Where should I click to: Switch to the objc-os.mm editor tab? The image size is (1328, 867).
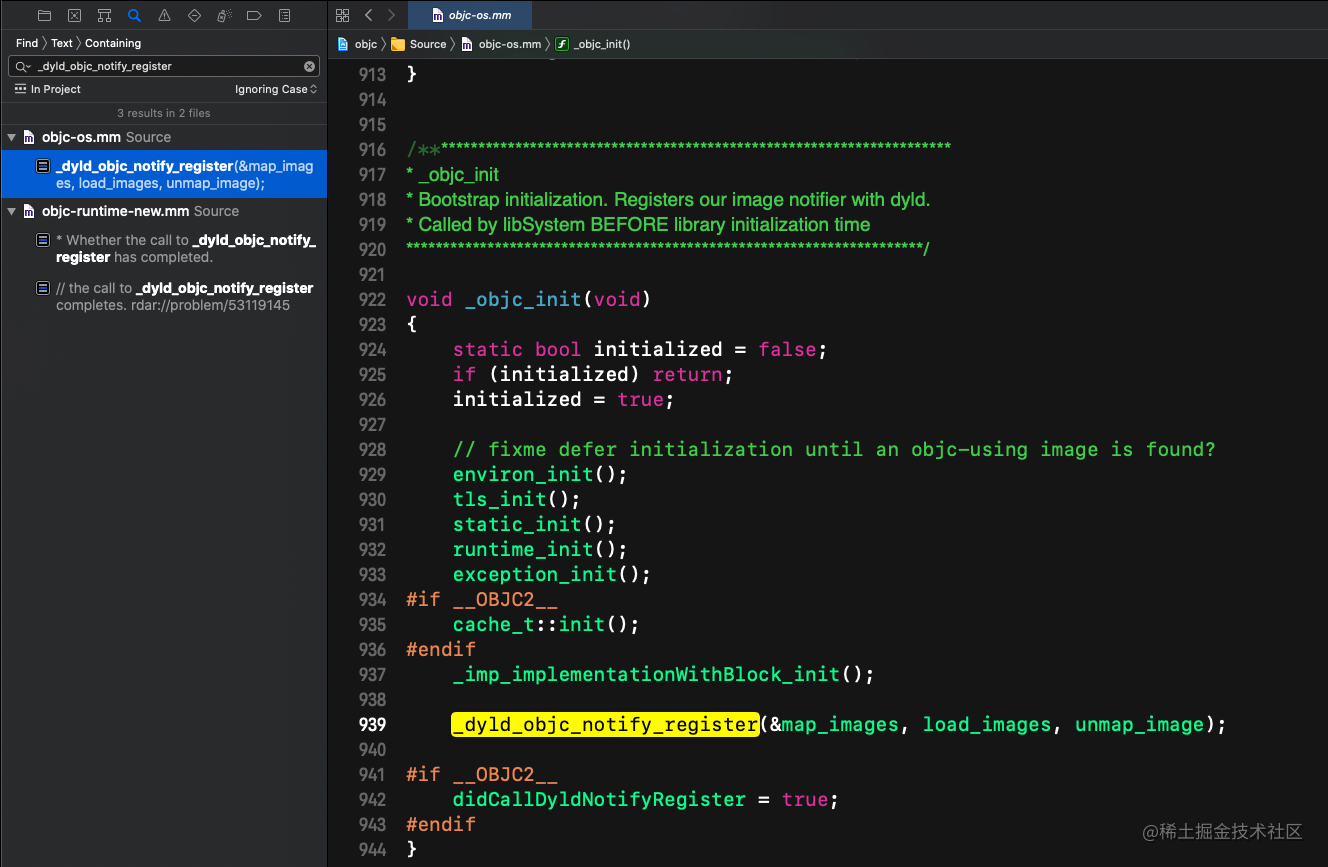click(x=468, y=15)
